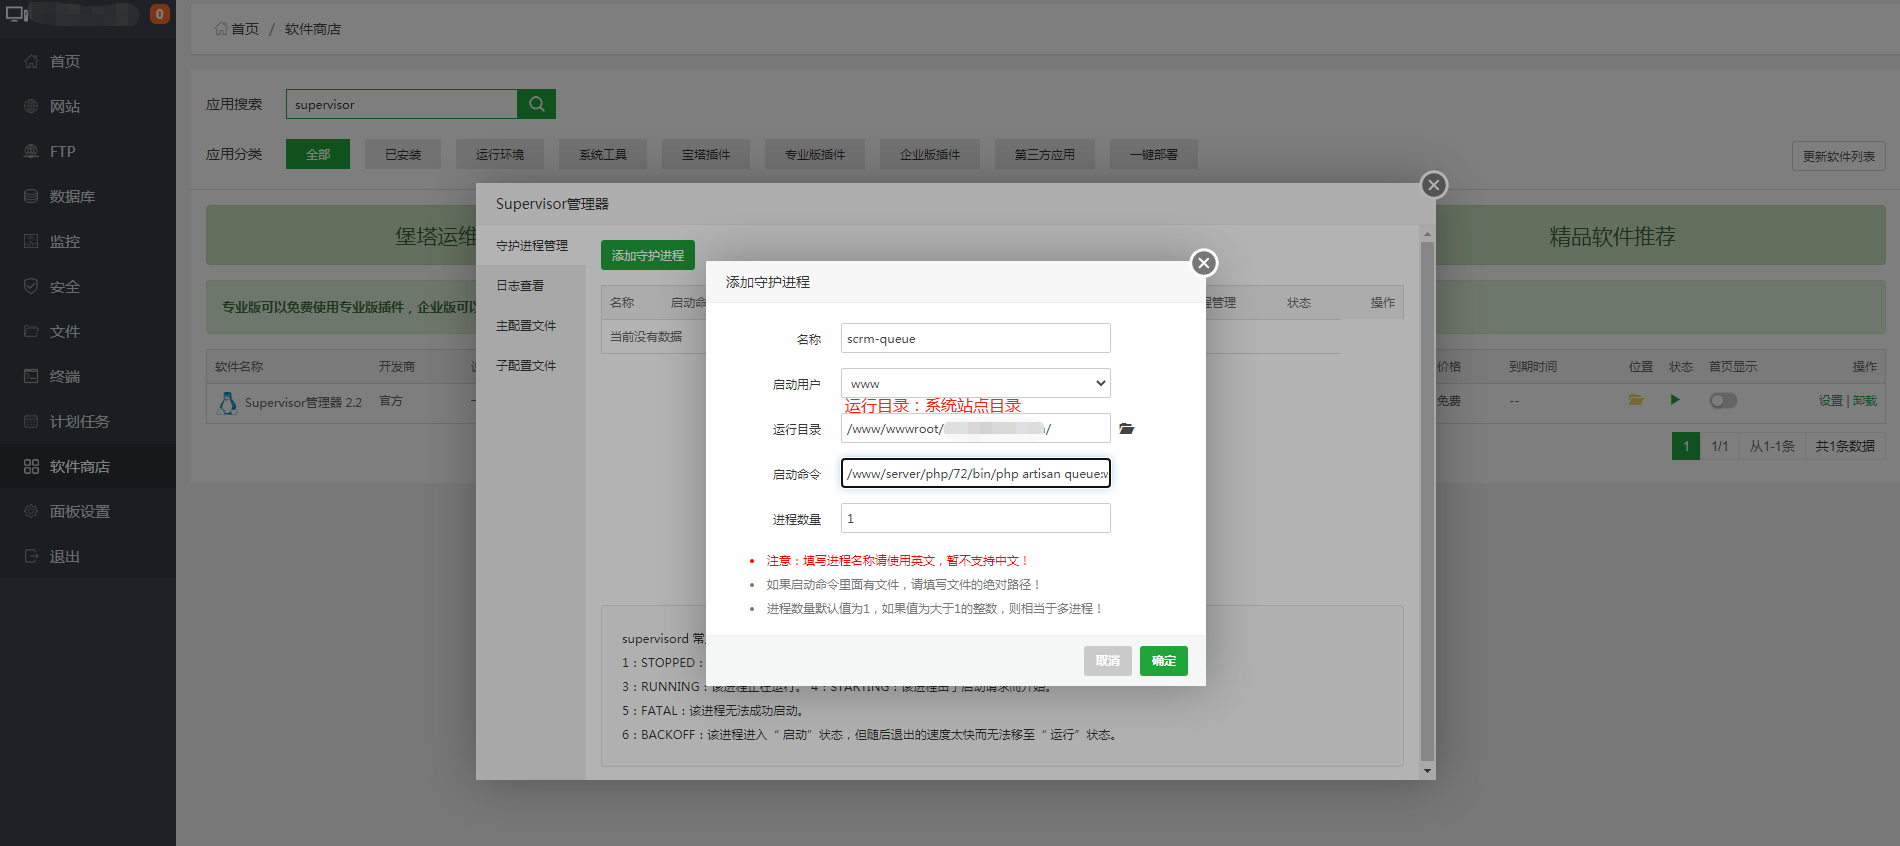Viewport: 1900px width, 846px height.
Task: Click the 退出 logout icon
Action: coord(31,556)
